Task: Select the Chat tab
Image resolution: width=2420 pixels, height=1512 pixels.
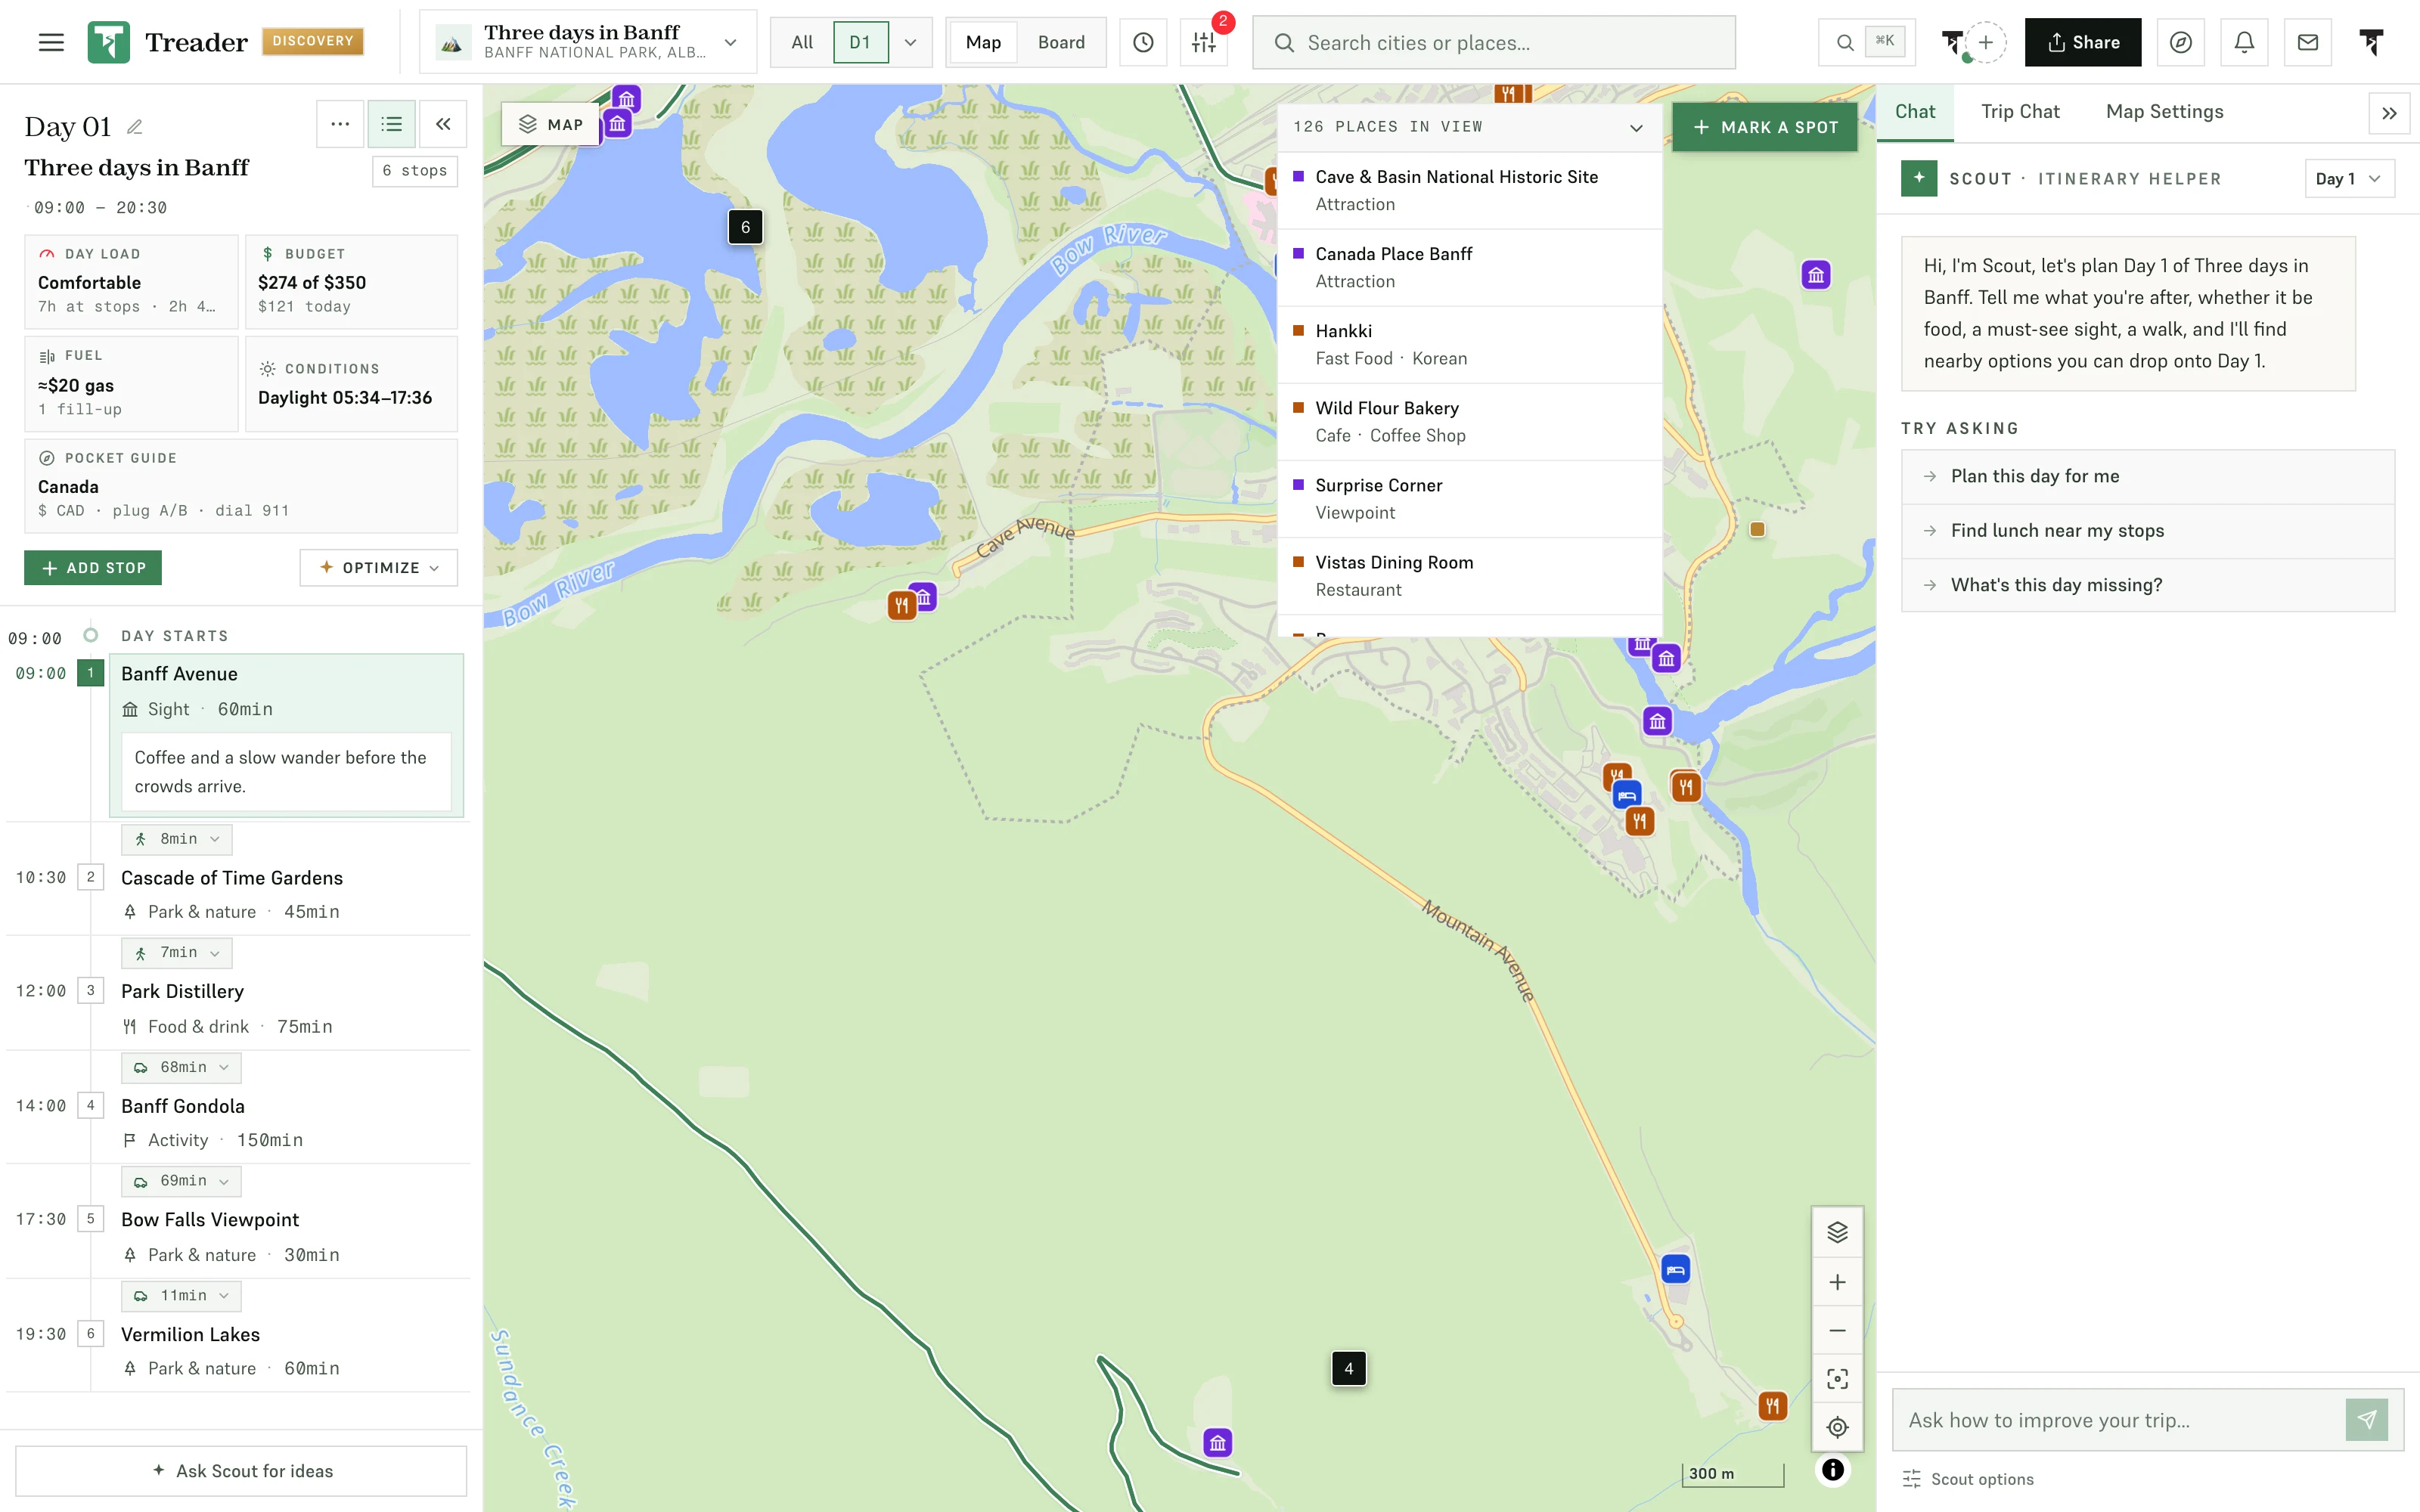Action: tap(1915, 112)
